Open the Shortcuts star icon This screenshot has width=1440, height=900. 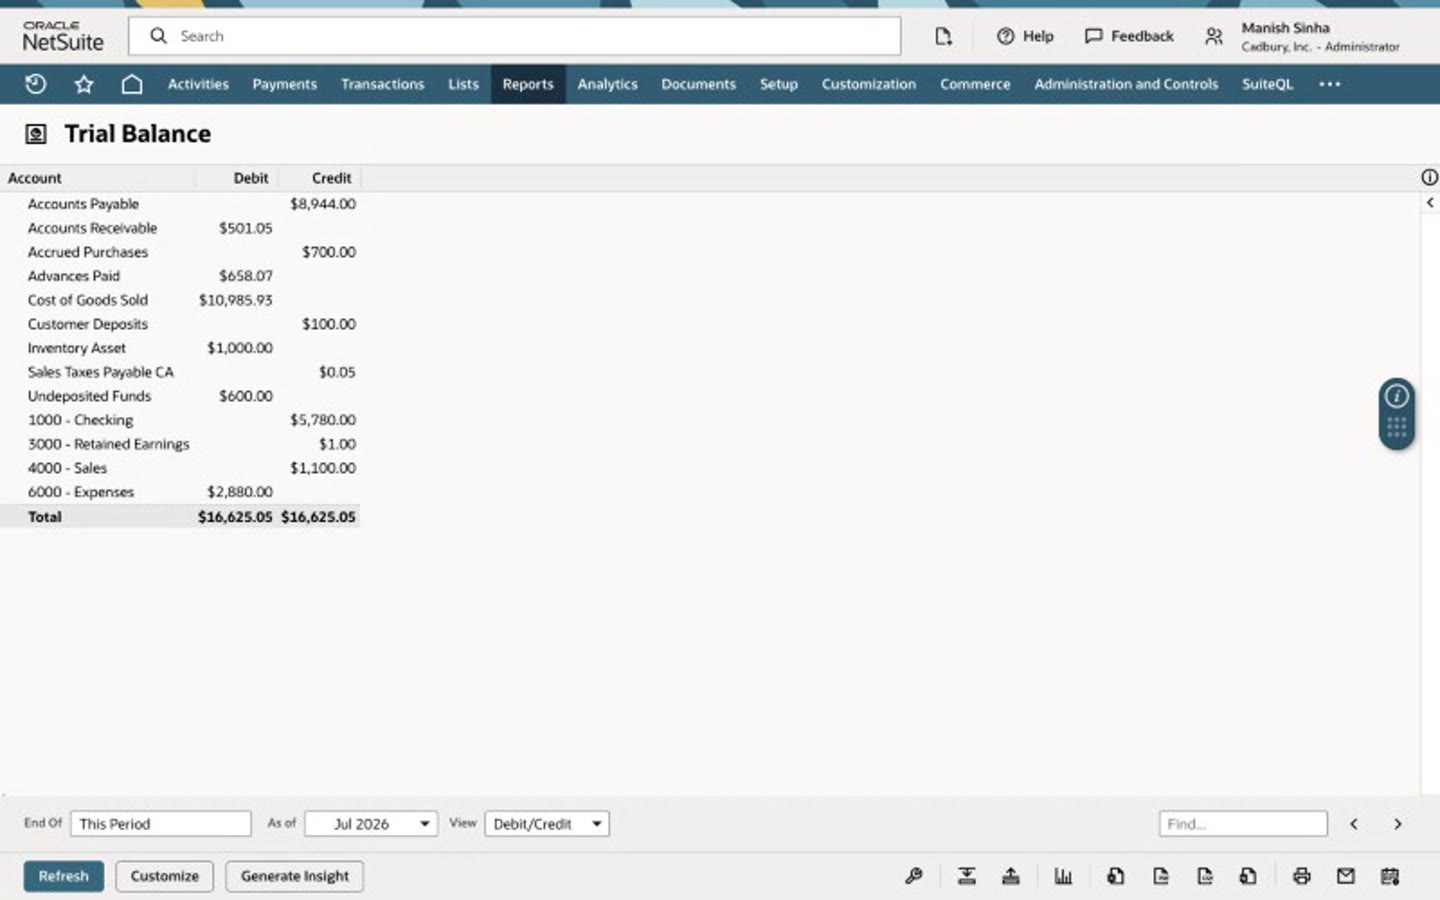[x=84, y=84]
